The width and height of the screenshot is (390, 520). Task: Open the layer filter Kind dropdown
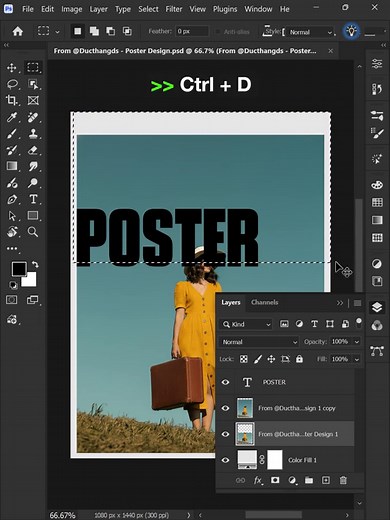[x=246, y=324]
